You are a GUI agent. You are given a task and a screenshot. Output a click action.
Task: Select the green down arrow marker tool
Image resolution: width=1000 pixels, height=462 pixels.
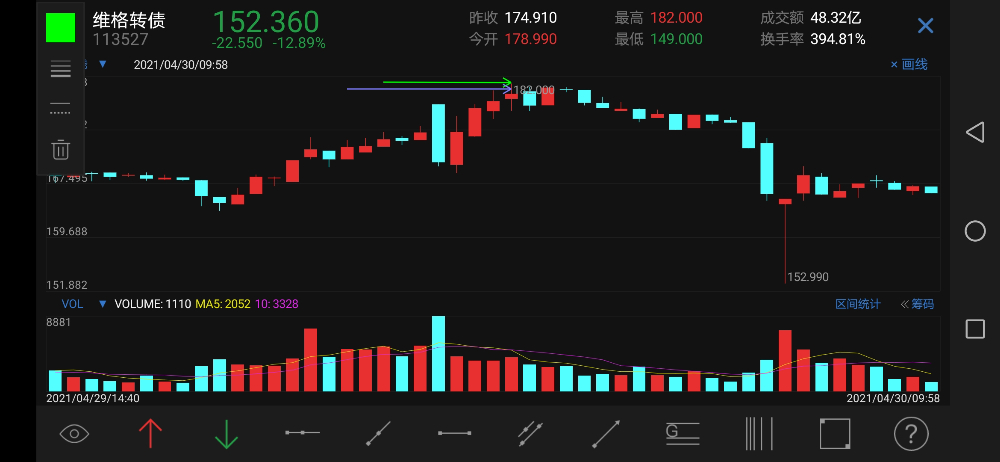(226, 434)
